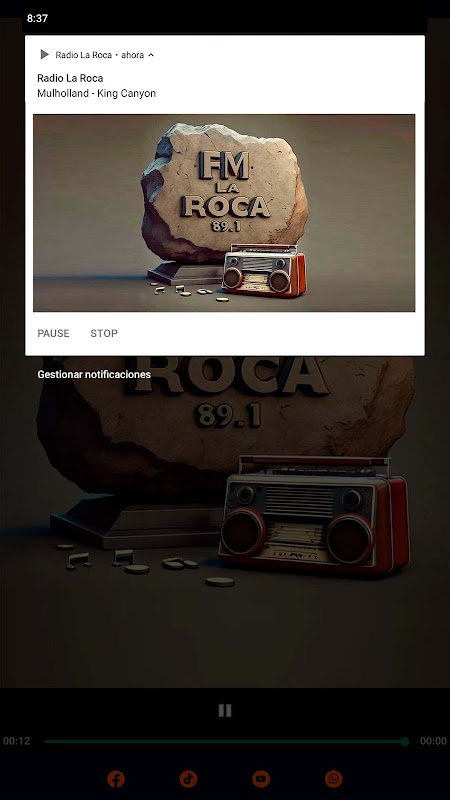Image resolution: width=450 pixels, height=800 pixels.
Task: Tap the 00:12 elapsed time label
Action: (16, 741)
